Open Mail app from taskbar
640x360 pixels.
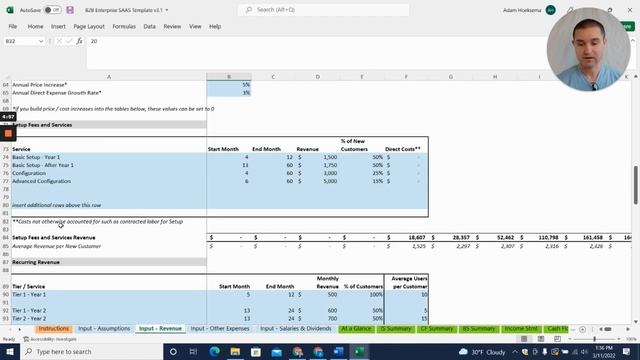pyautogui.click(x=276, y=351)
